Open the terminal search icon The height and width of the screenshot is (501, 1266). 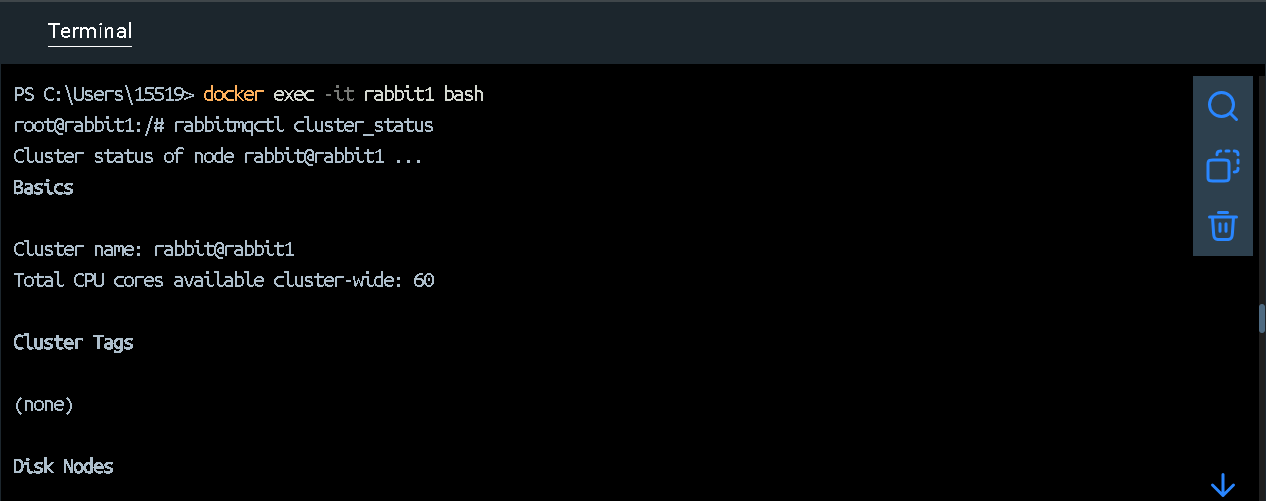coord(1222,106)
